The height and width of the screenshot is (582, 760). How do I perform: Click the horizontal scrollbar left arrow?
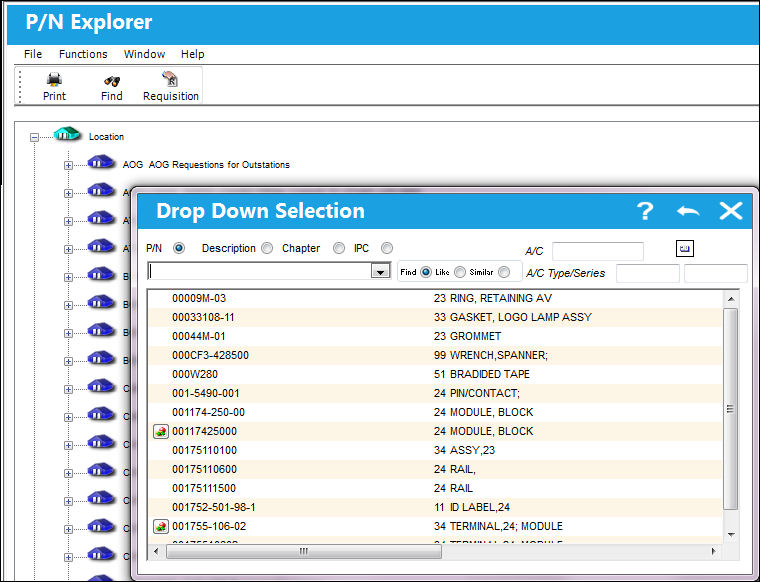point(156,551)
